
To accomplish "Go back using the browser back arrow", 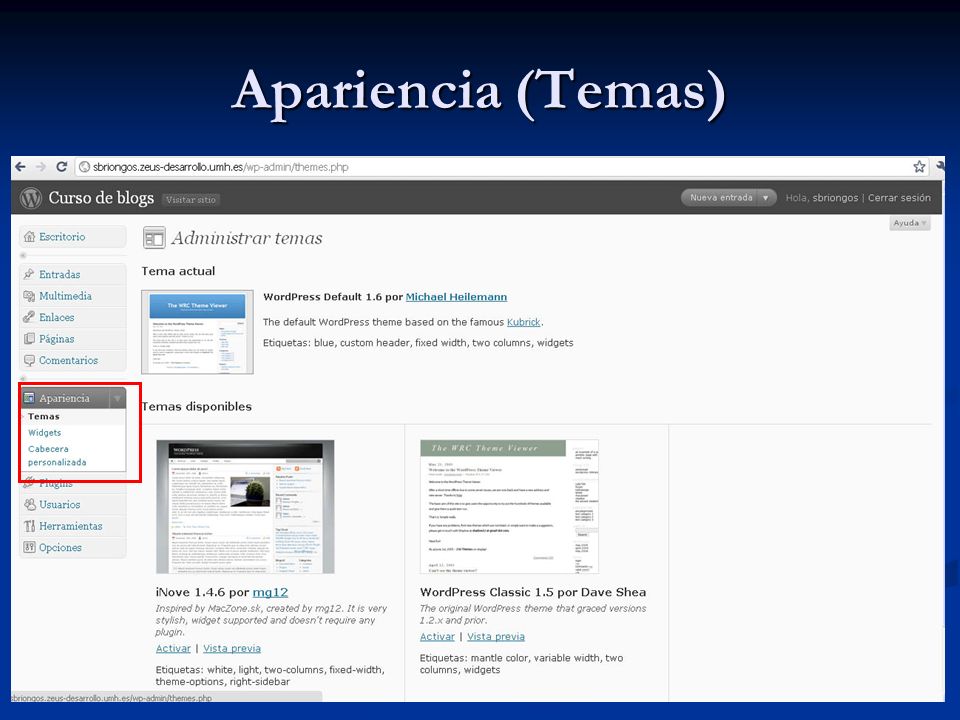I will pyautogui.click(x=20, y=167).
